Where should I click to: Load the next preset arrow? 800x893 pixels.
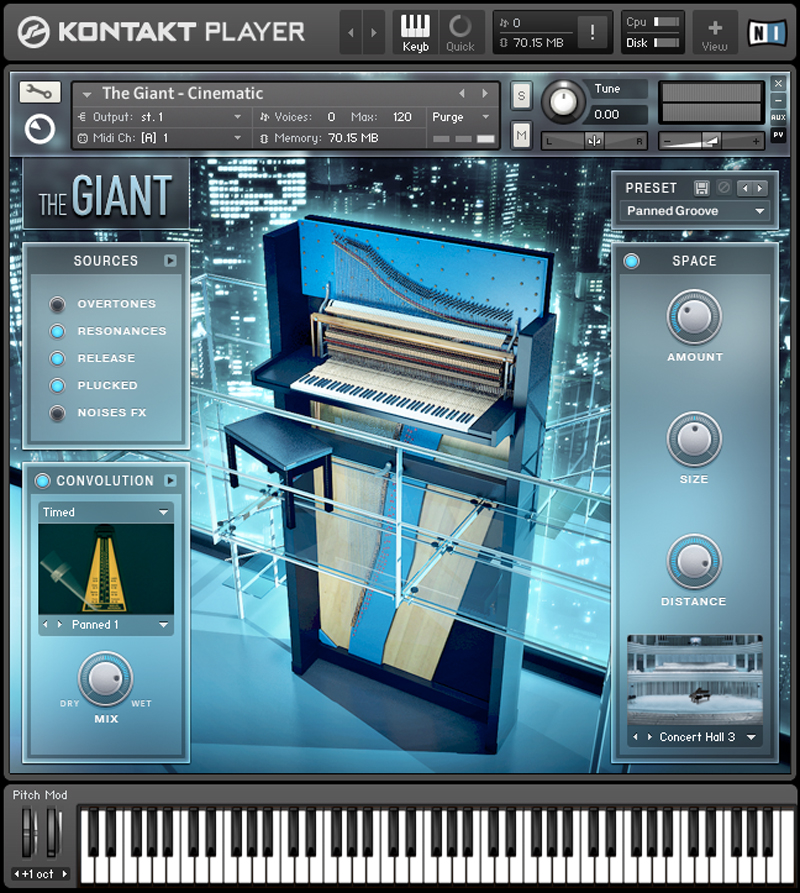pos(760,188)
